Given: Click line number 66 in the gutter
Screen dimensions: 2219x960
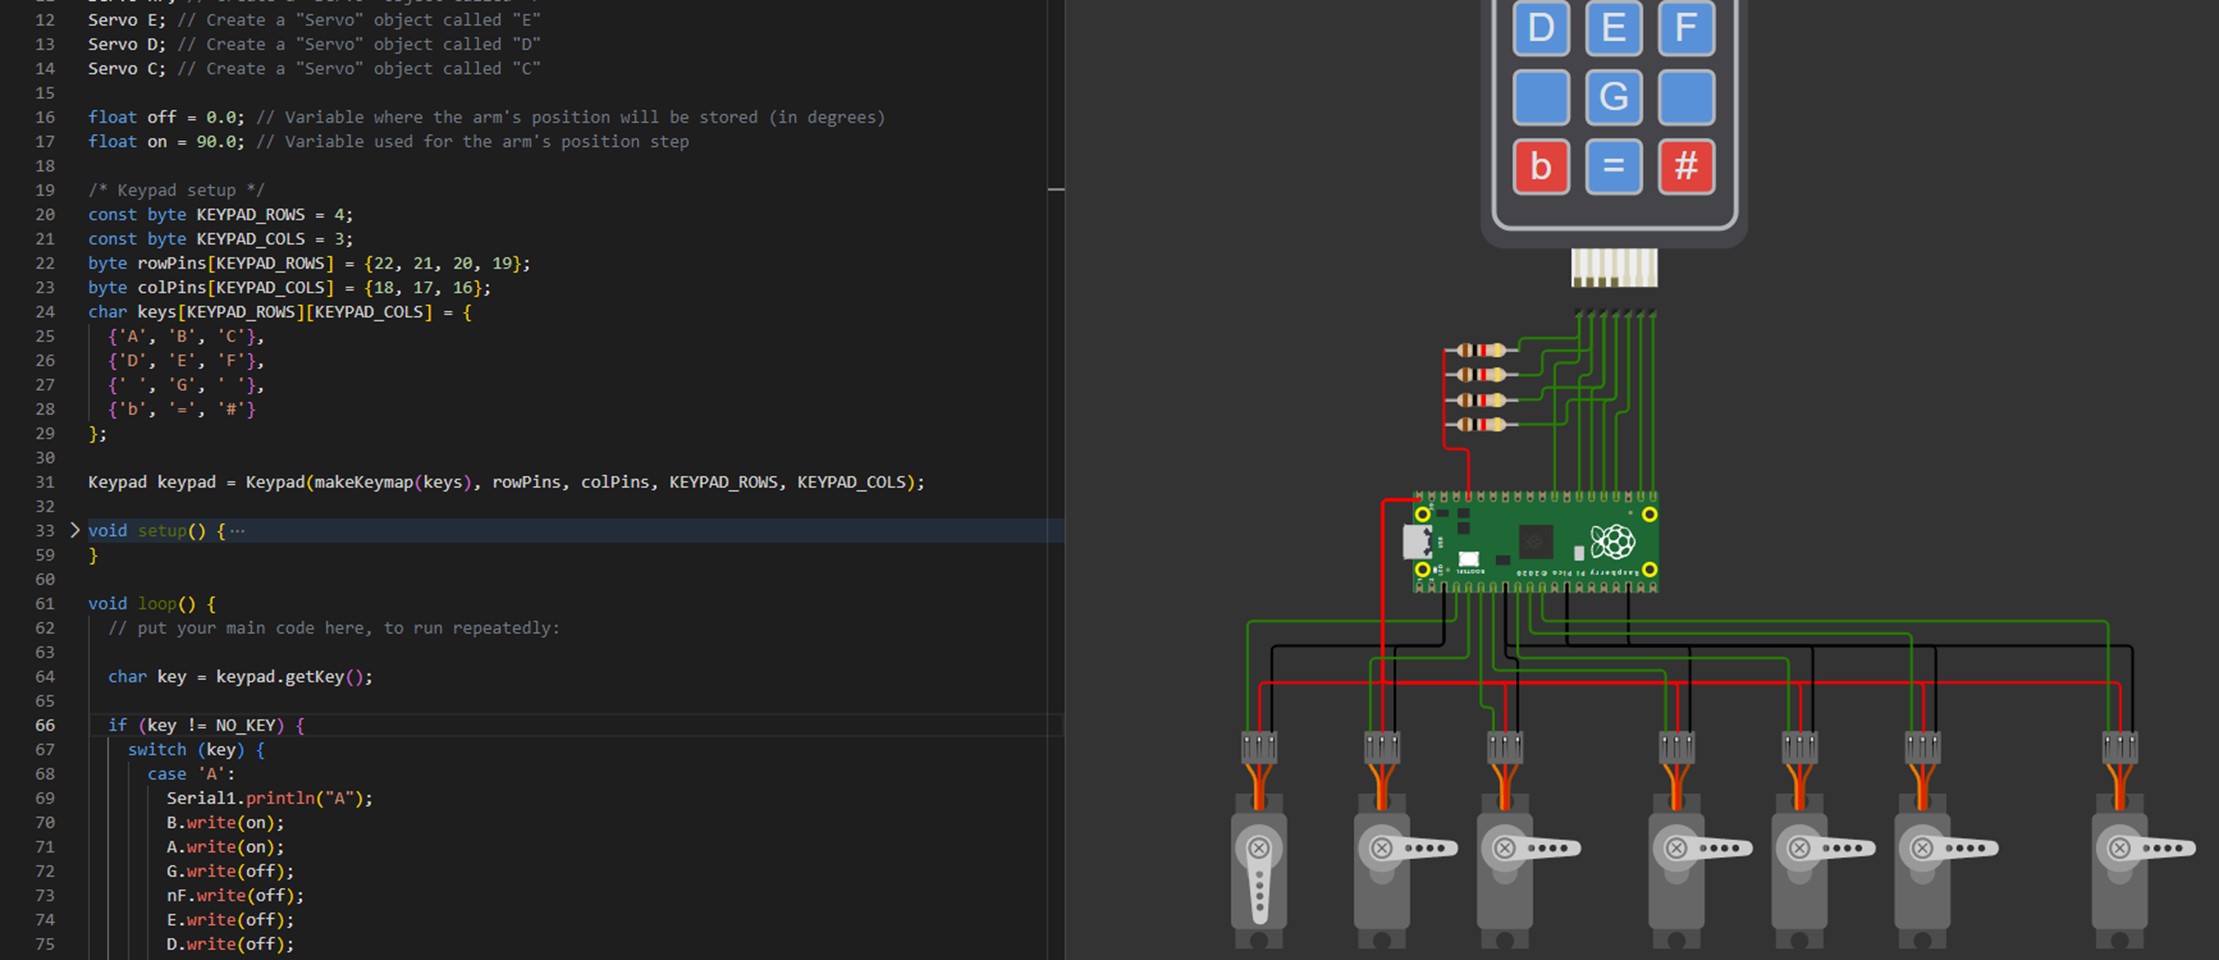Looking at the screenshot, I should tap(45, 725).
